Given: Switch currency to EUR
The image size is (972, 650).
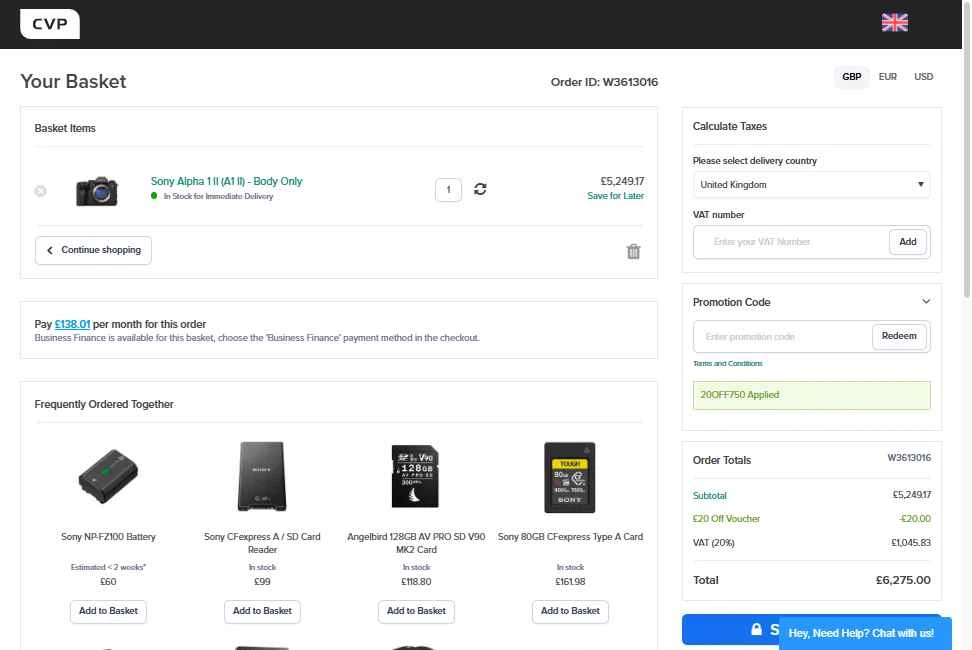Looking at the screenshot, I should [887, 77].
